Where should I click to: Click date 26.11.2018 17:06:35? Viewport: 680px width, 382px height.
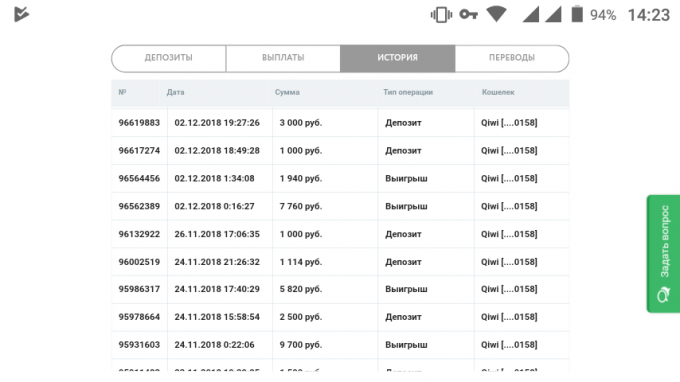(x=217, y=234)
